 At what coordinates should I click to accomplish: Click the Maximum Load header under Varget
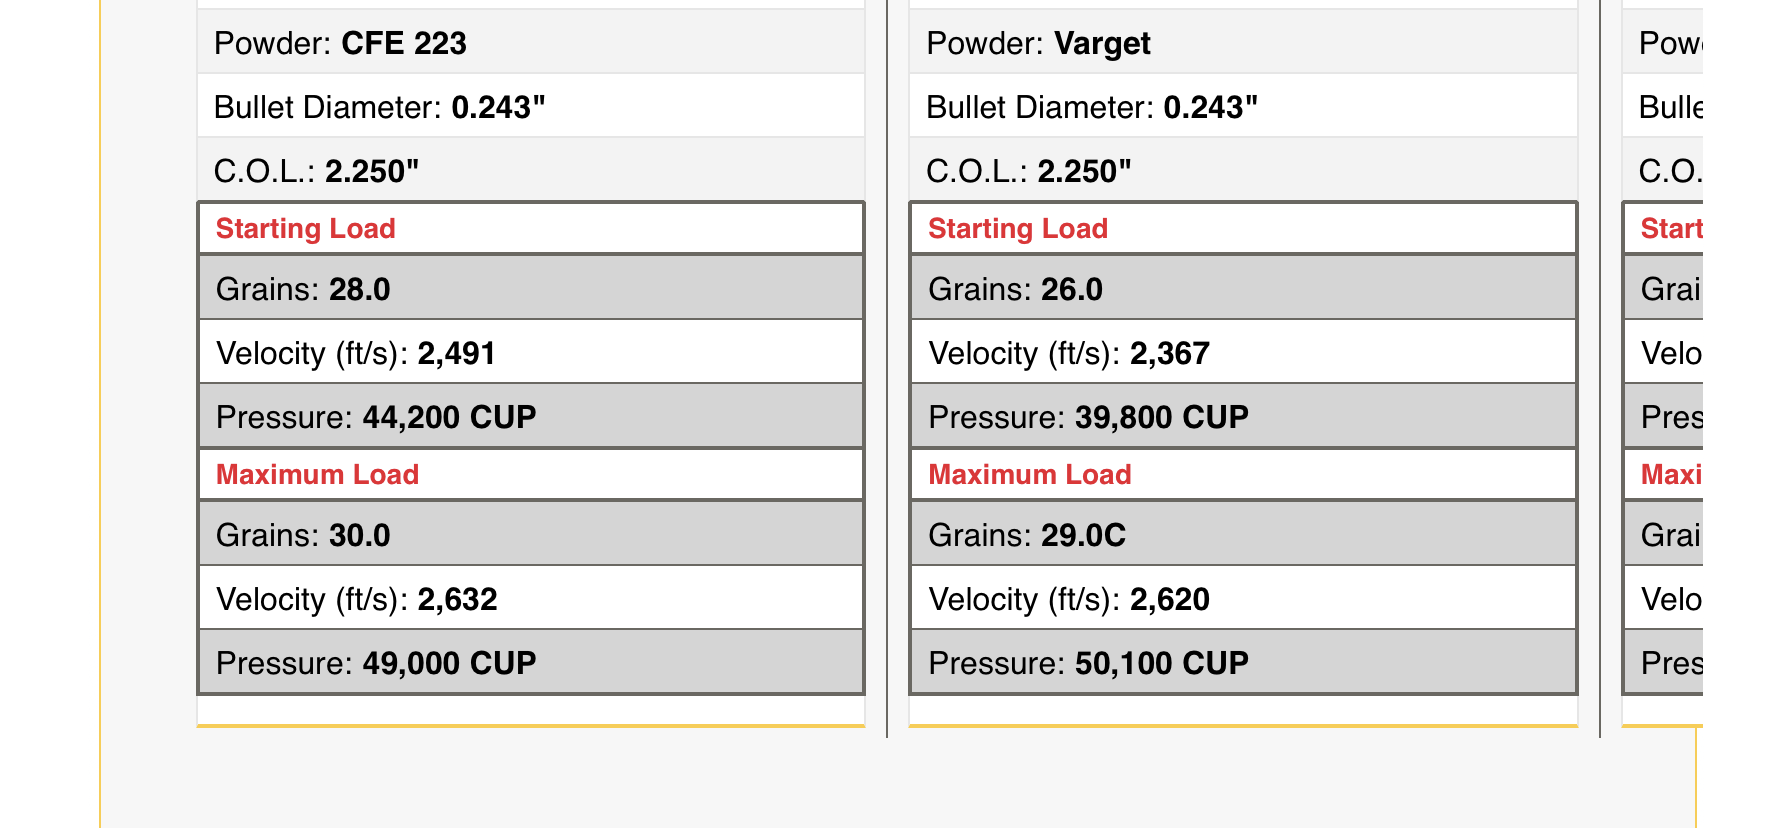1243,474
